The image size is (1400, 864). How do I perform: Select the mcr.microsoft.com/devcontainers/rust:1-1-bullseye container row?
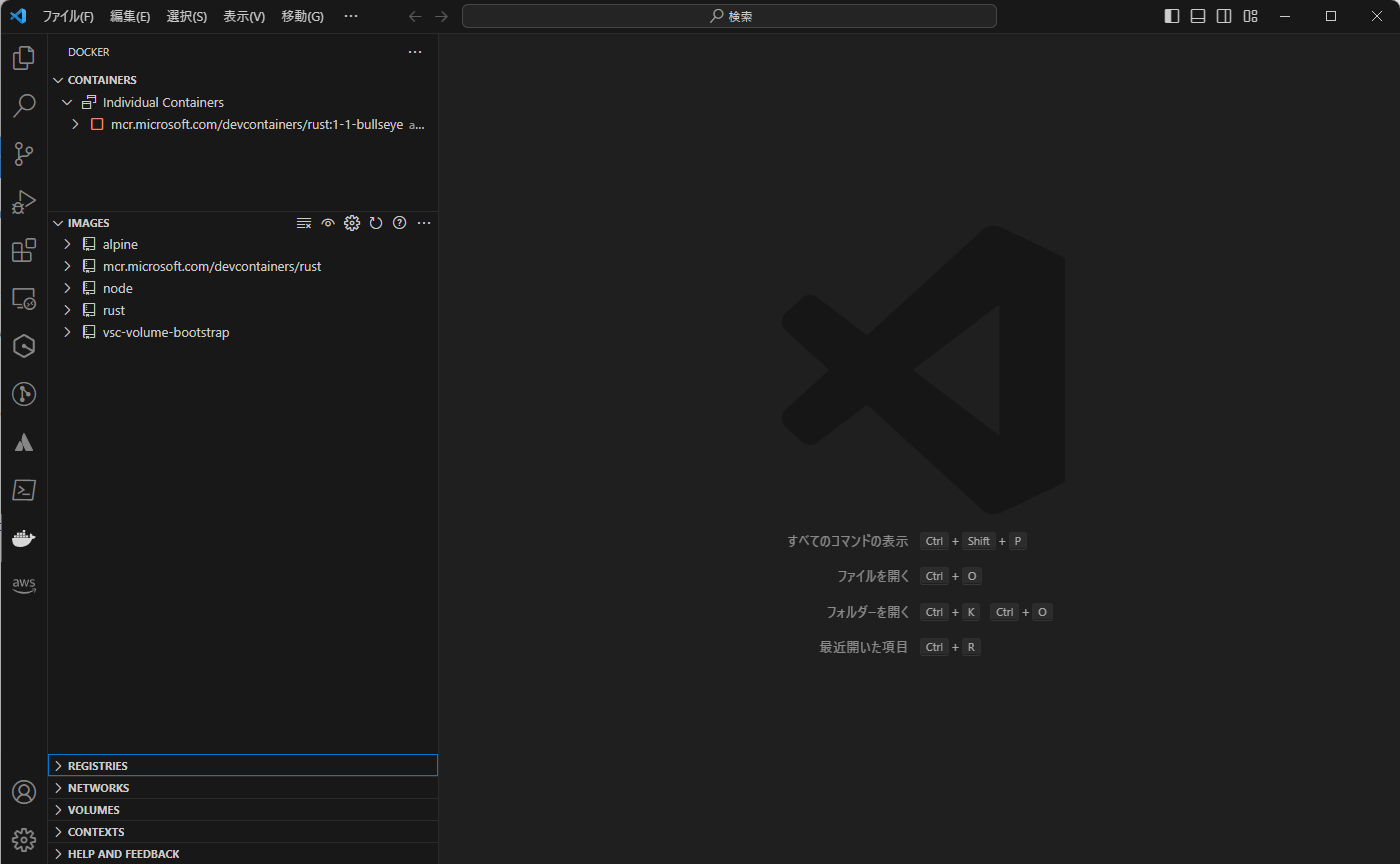pyautogui.click(x=243, y=124)
